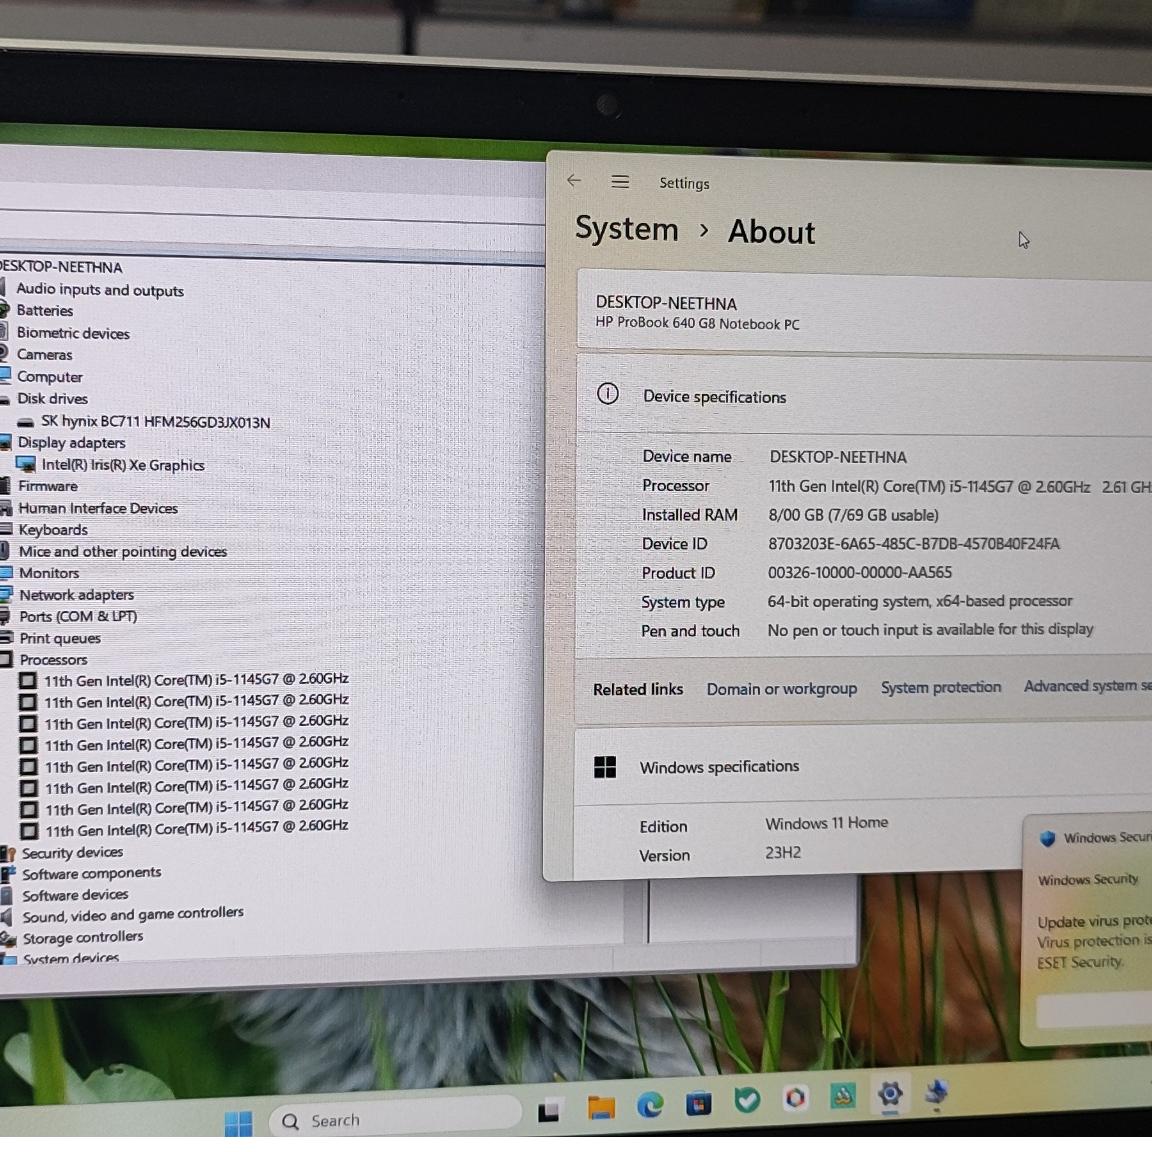This screenshot has width=1152, height=1152.
Task: Go to System in the breadcrumb
Action: tap(627, 228)
